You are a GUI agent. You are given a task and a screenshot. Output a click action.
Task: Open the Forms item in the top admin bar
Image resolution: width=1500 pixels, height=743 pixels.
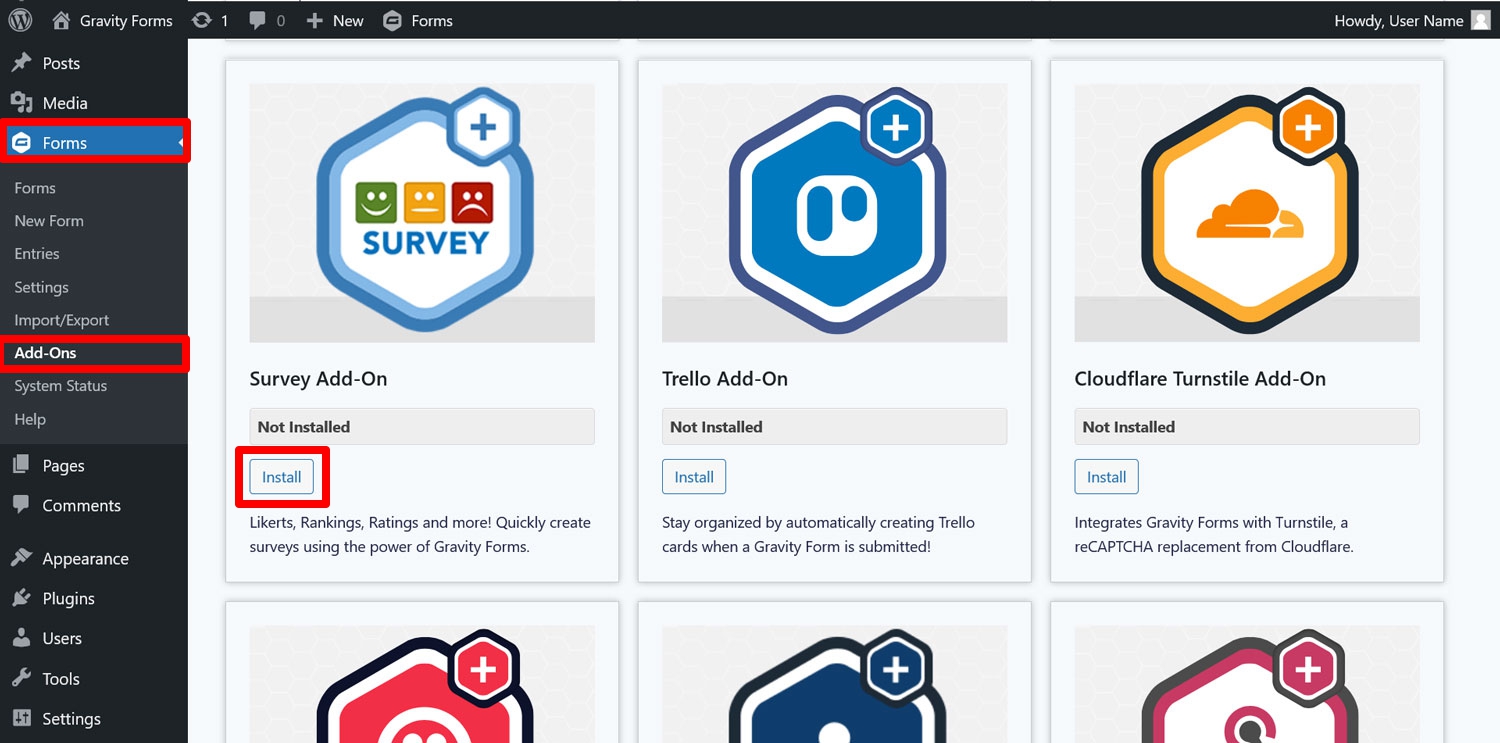pos(418,20)
